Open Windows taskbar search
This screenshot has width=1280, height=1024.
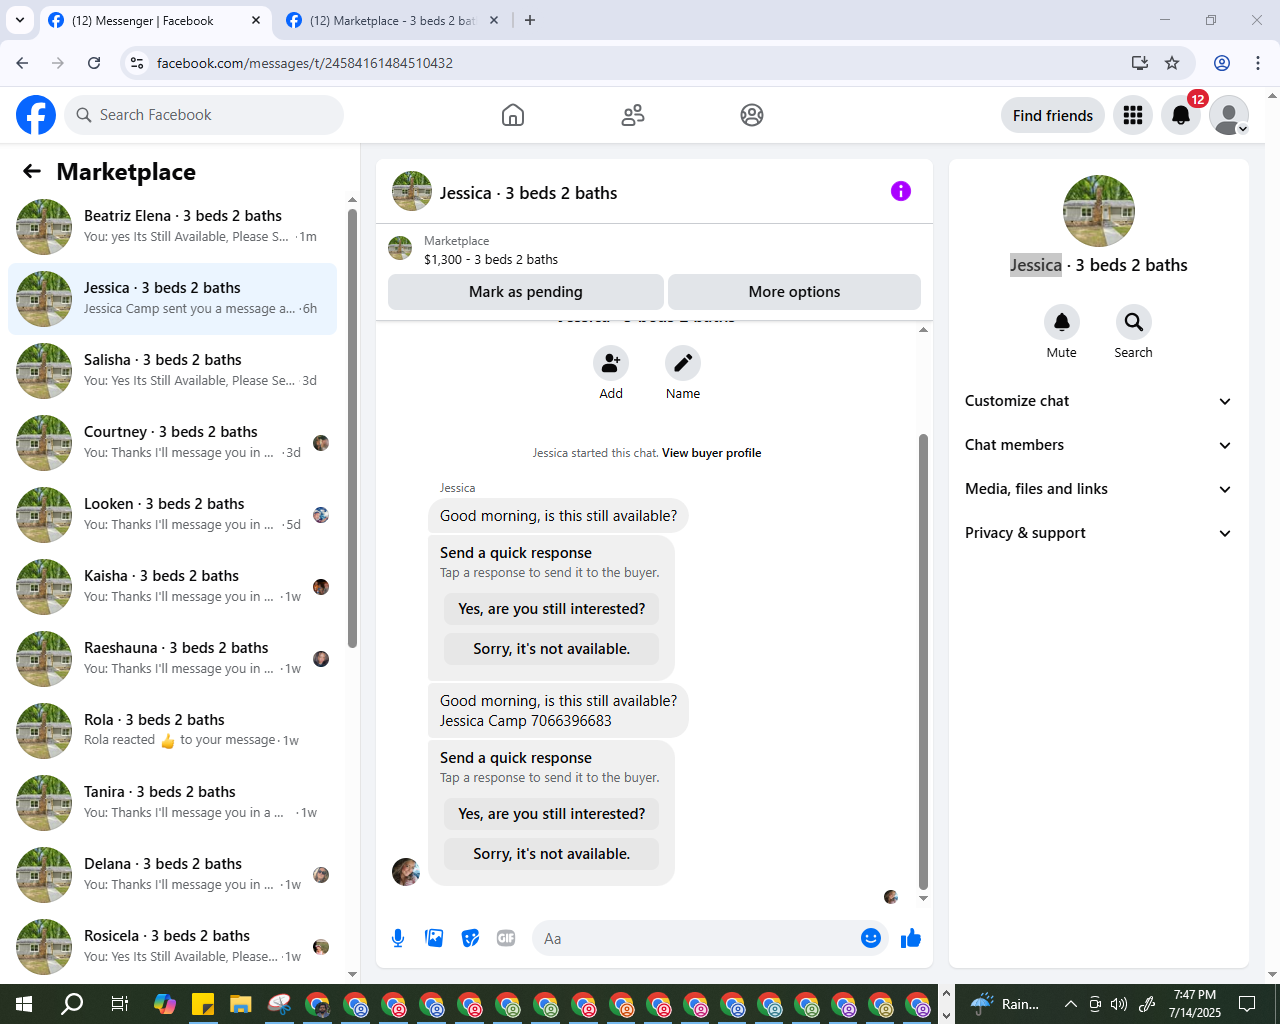coord(72,1004)
